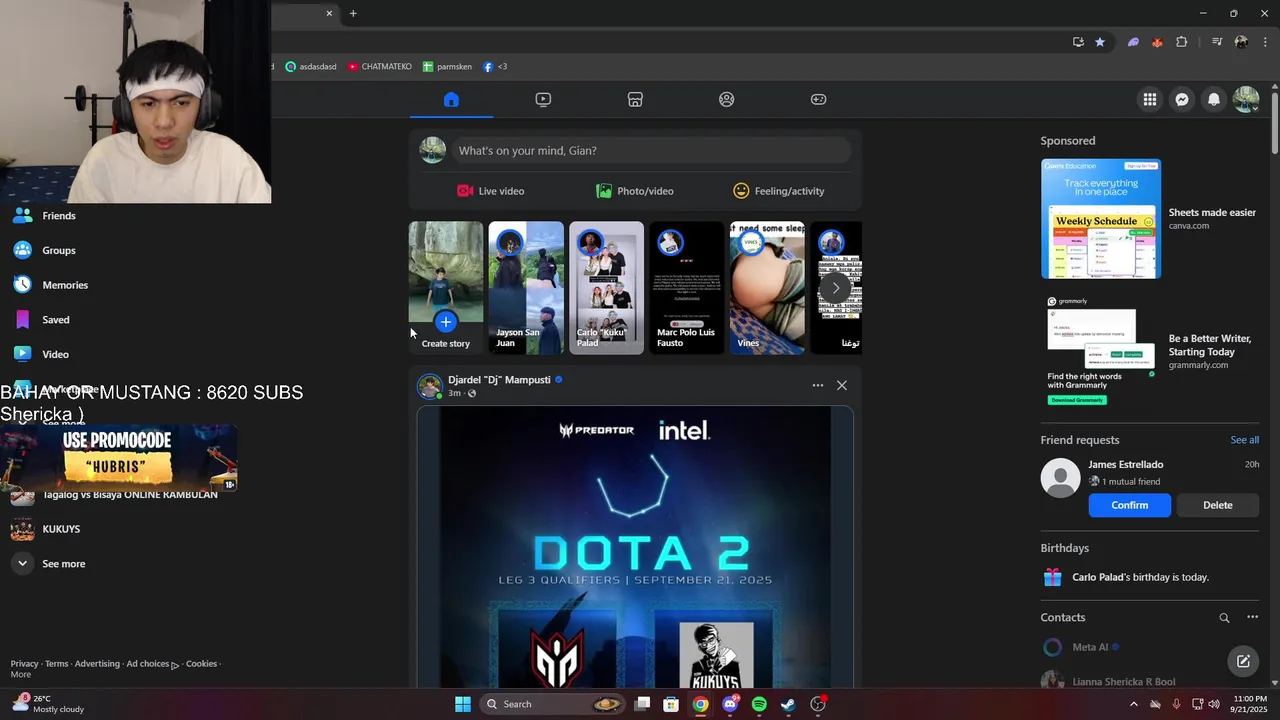Open the Vines story
Image resolution: width=1280 pixels, height=720 pixels.
[x=767, y=288]
